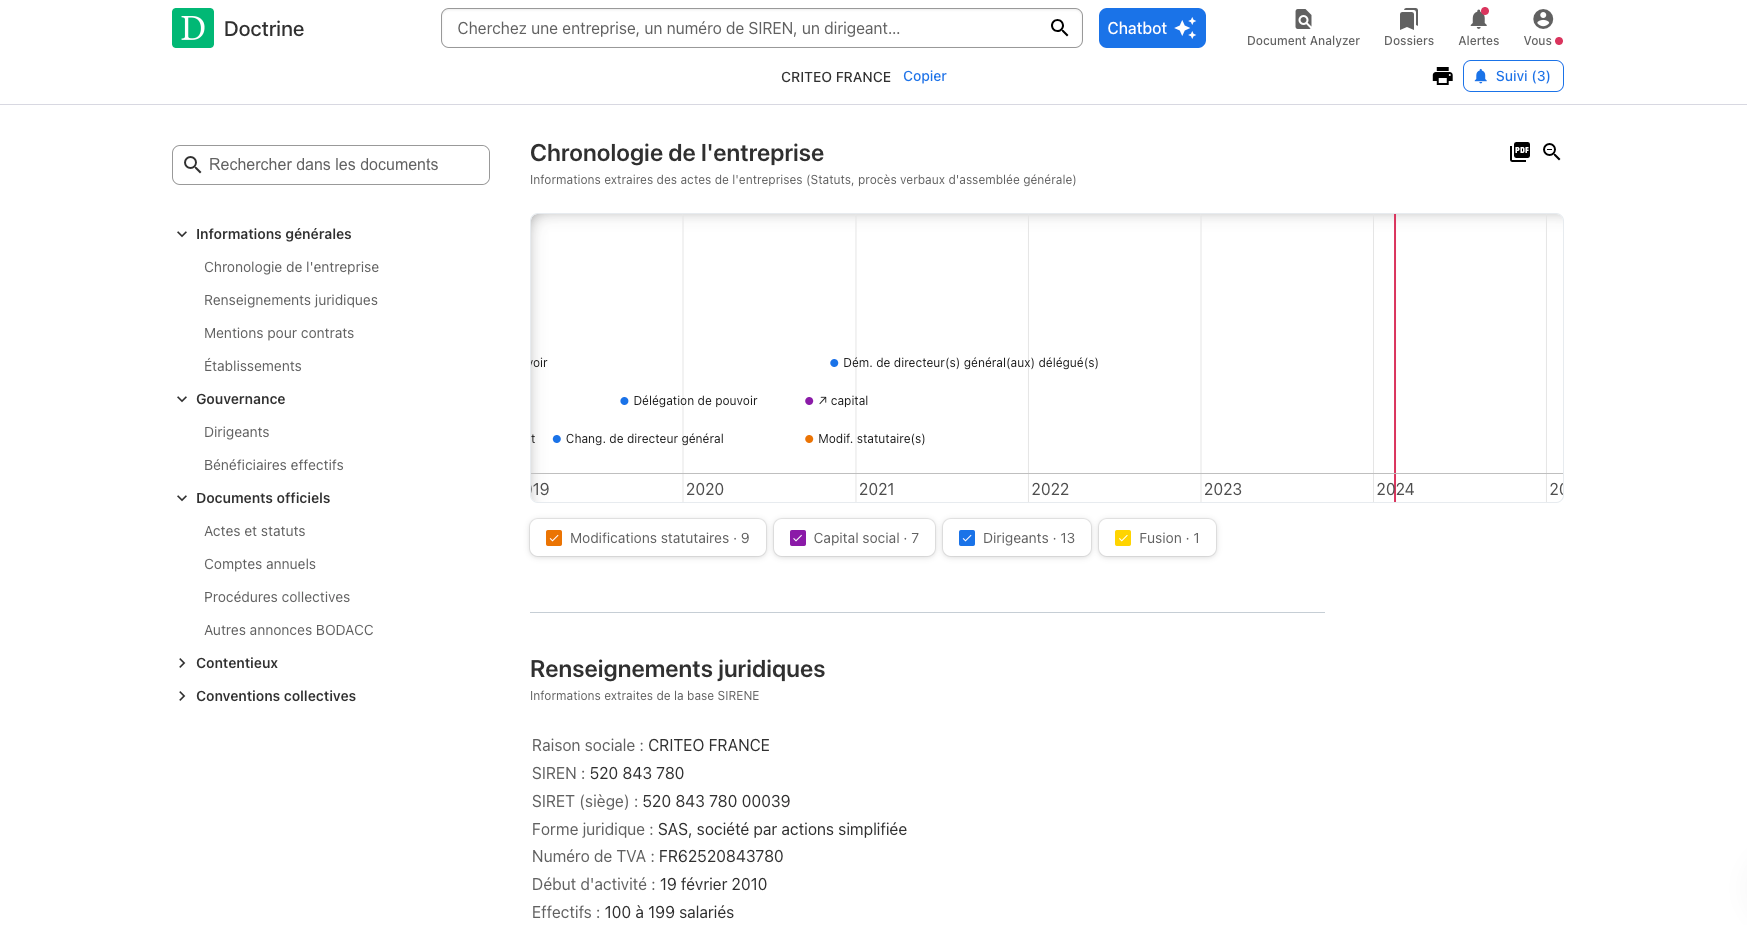This screenshot has height=925, width=1747.
Task: Click the timeline zoom-out magnifier icon
Action: (x=1552, y=152)
